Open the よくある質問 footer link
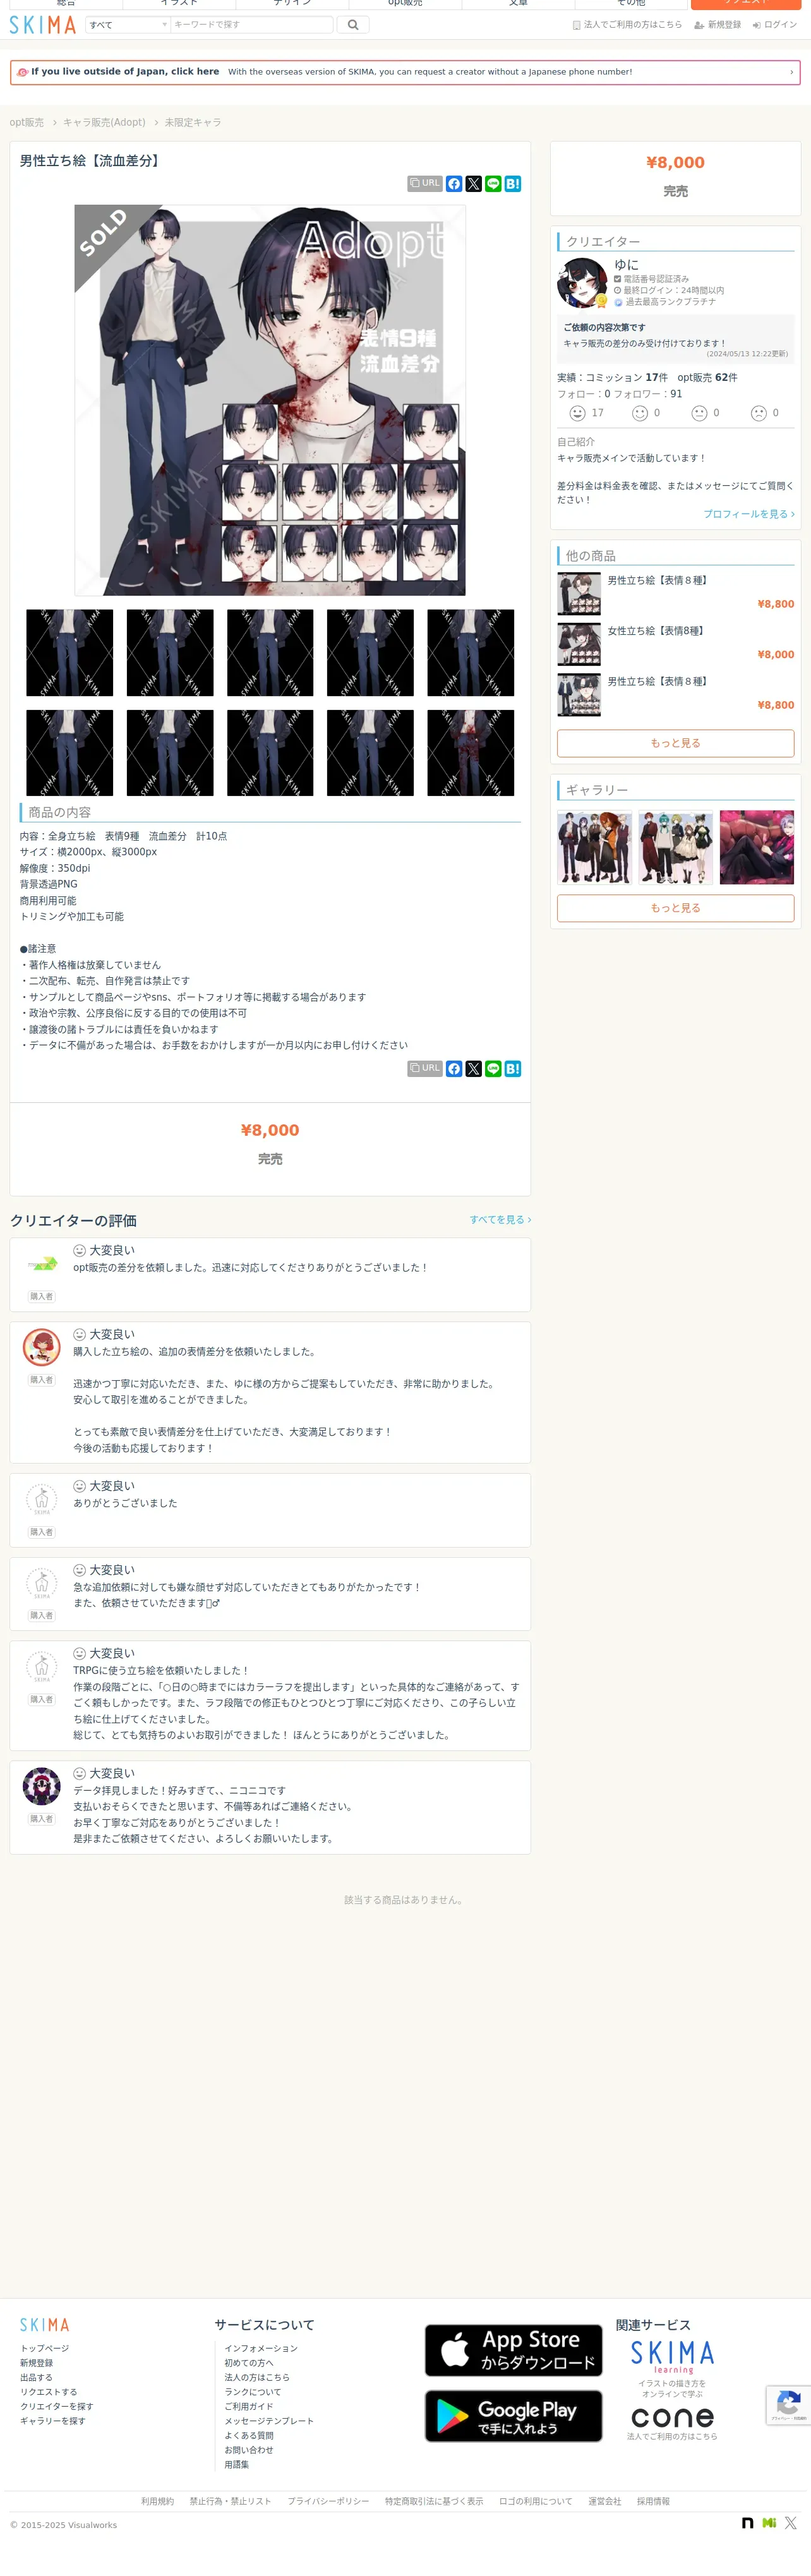Viewport: 811px width, 2576px height. coord(249,2436)
